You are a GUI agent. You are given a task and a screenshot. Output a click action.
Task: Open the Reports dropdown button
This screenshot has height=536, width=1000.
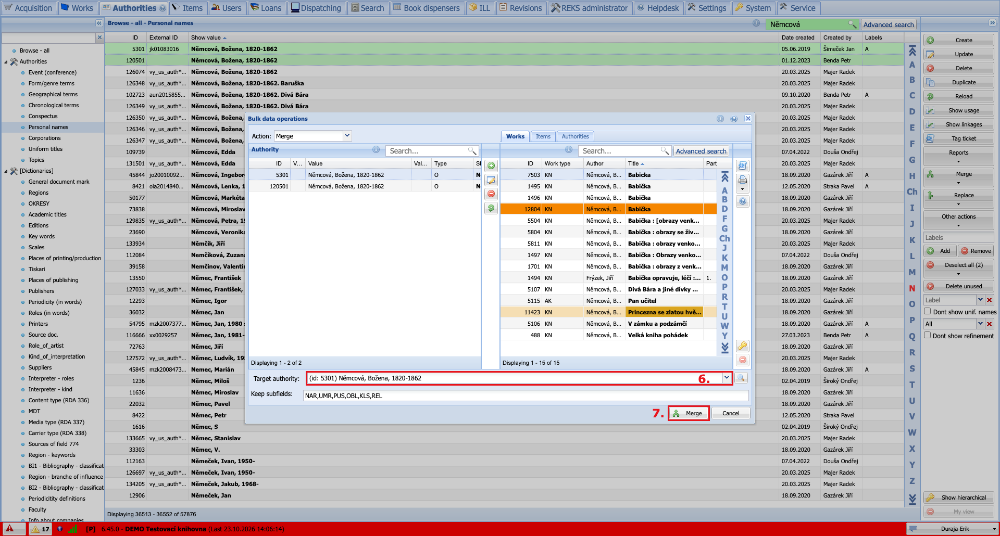click(959, 156)
